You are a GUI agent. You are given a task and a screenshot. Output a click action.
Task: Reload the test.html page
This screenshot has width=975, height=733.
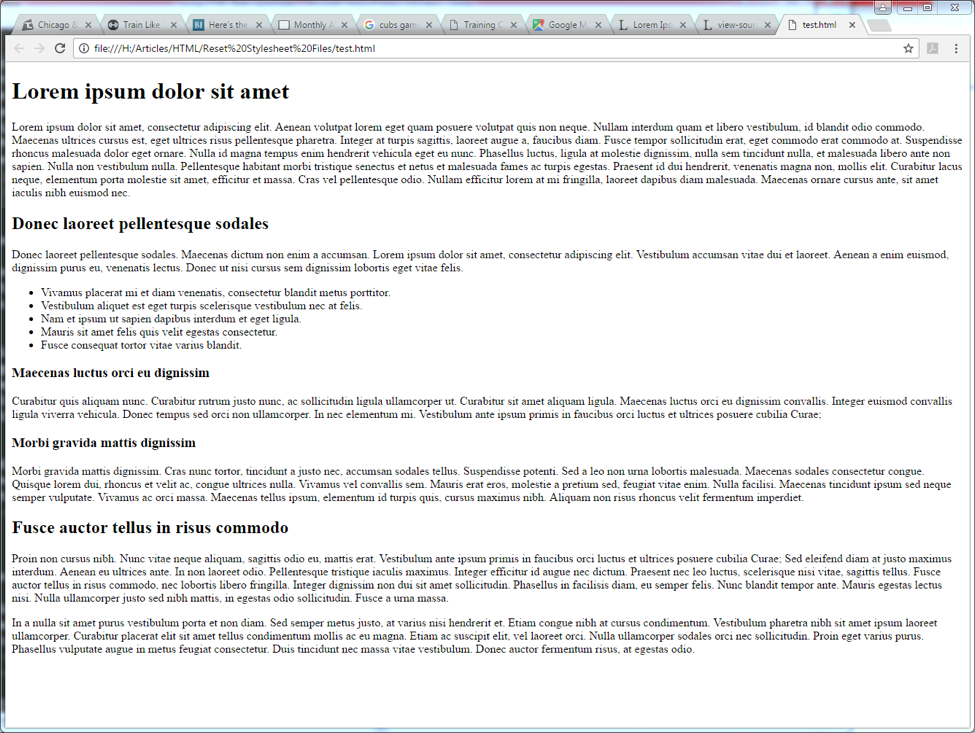[60, 48]
